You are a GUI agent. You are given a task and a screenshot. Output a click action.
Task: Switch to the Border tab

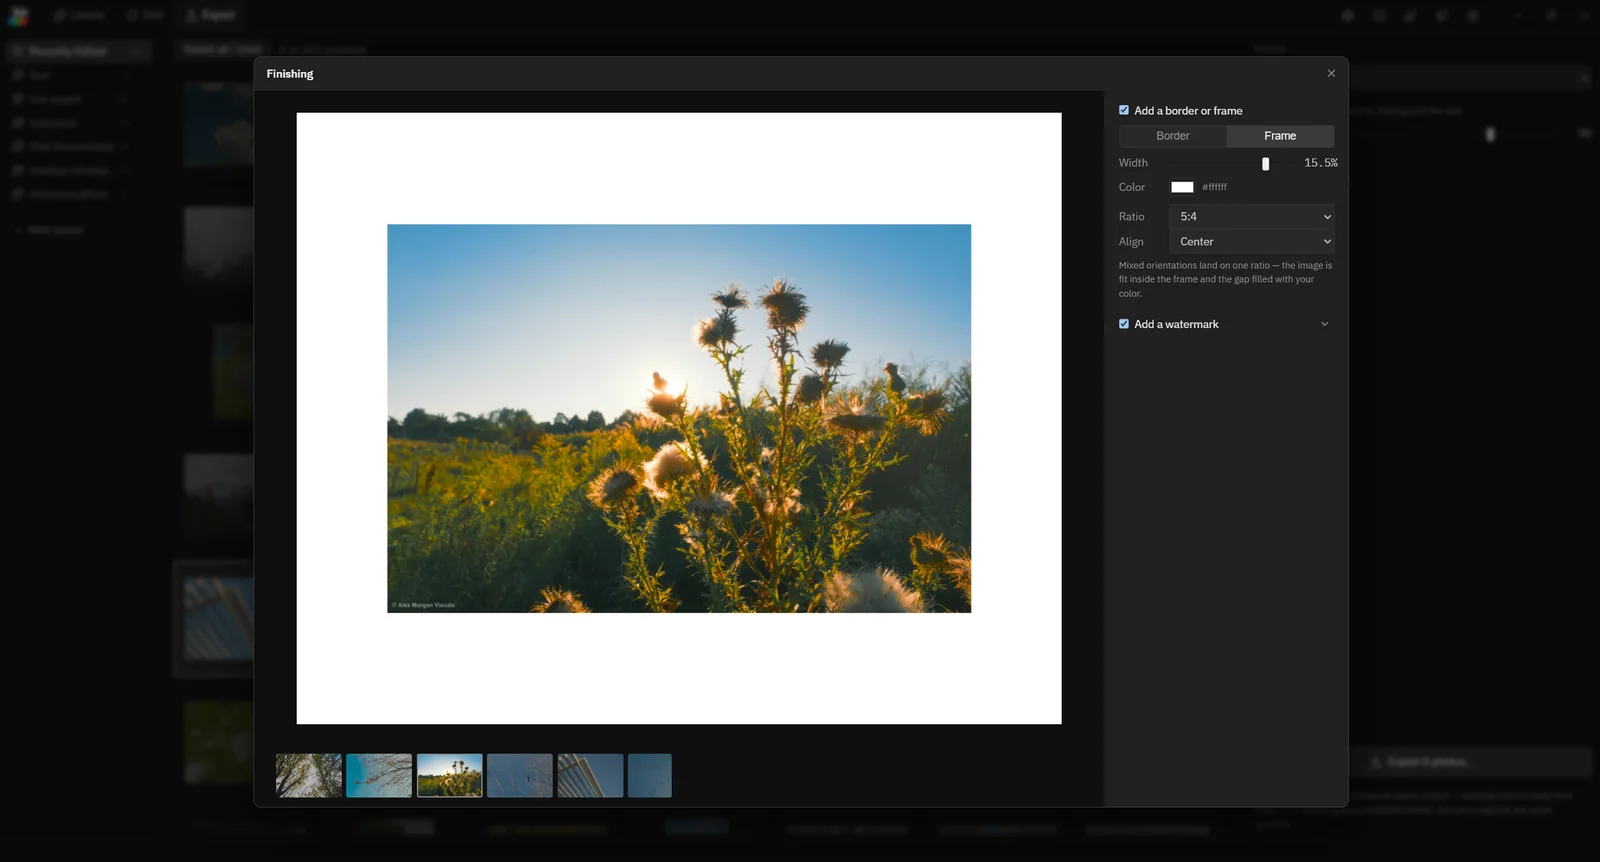click(x=1173, y=136)
